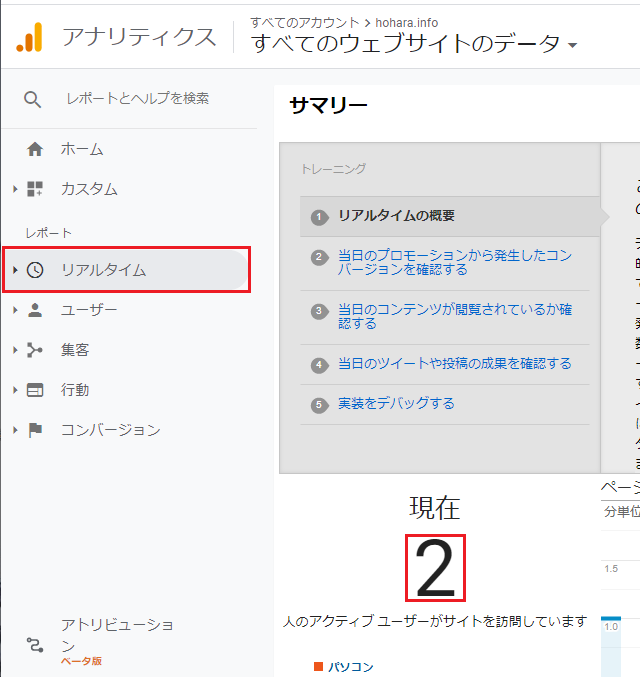The image size is (640, 677).
Task: Expand the カスタム section arrow
Action: (x=15, y=189)
